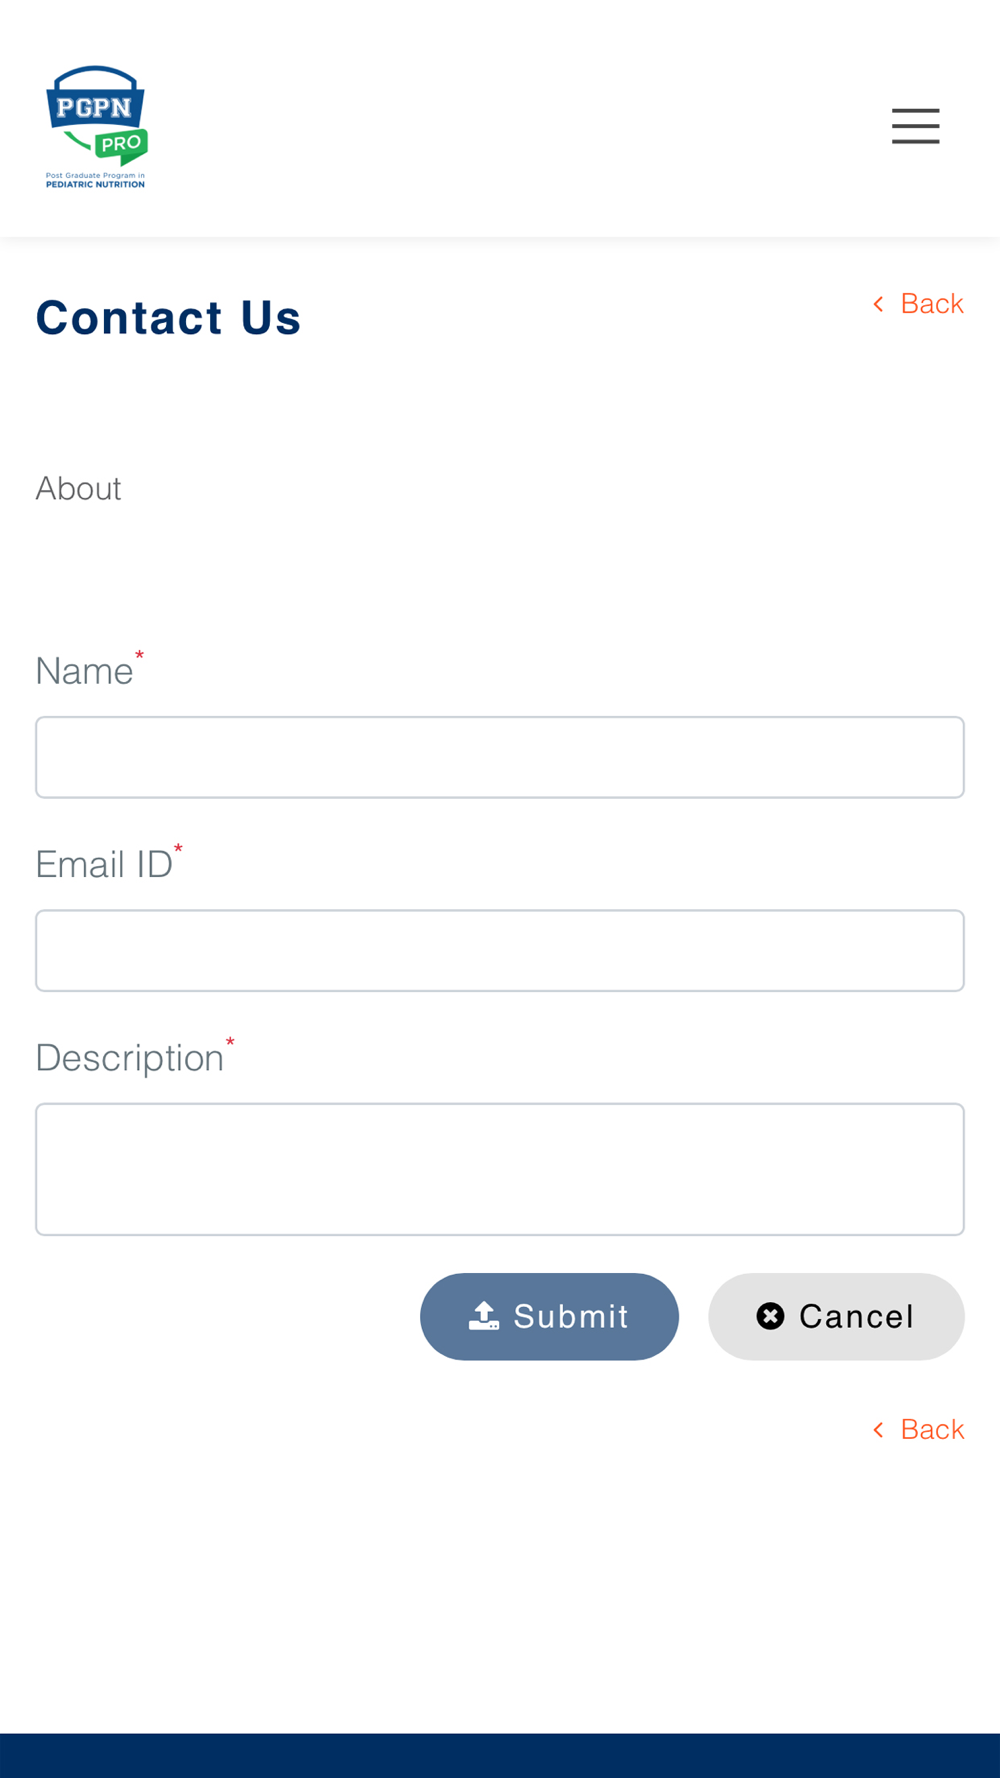This screenshot has width=1000, height=1778.
Task: Go back using the top Back link
Action: click(918, 304)
